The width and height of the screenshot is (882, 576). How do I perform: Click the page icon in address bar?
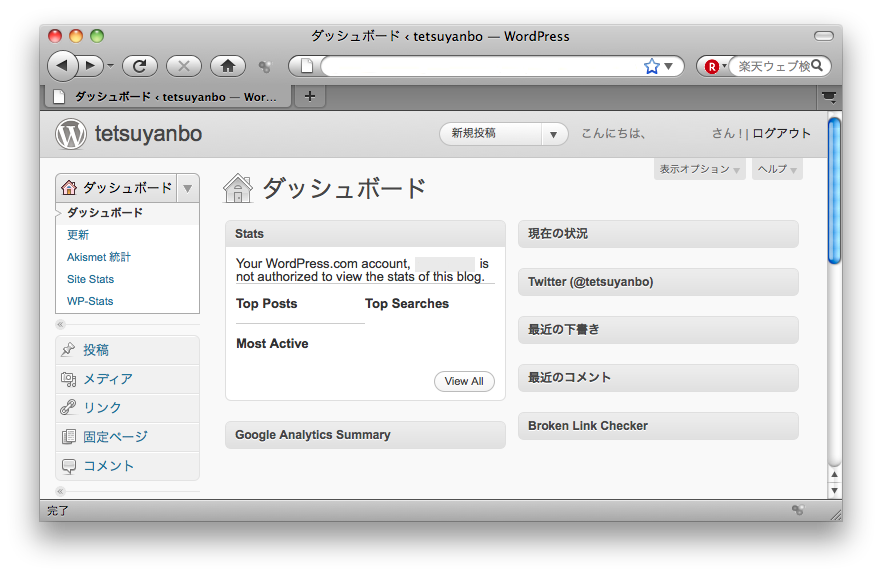click(x=307, y=66)
